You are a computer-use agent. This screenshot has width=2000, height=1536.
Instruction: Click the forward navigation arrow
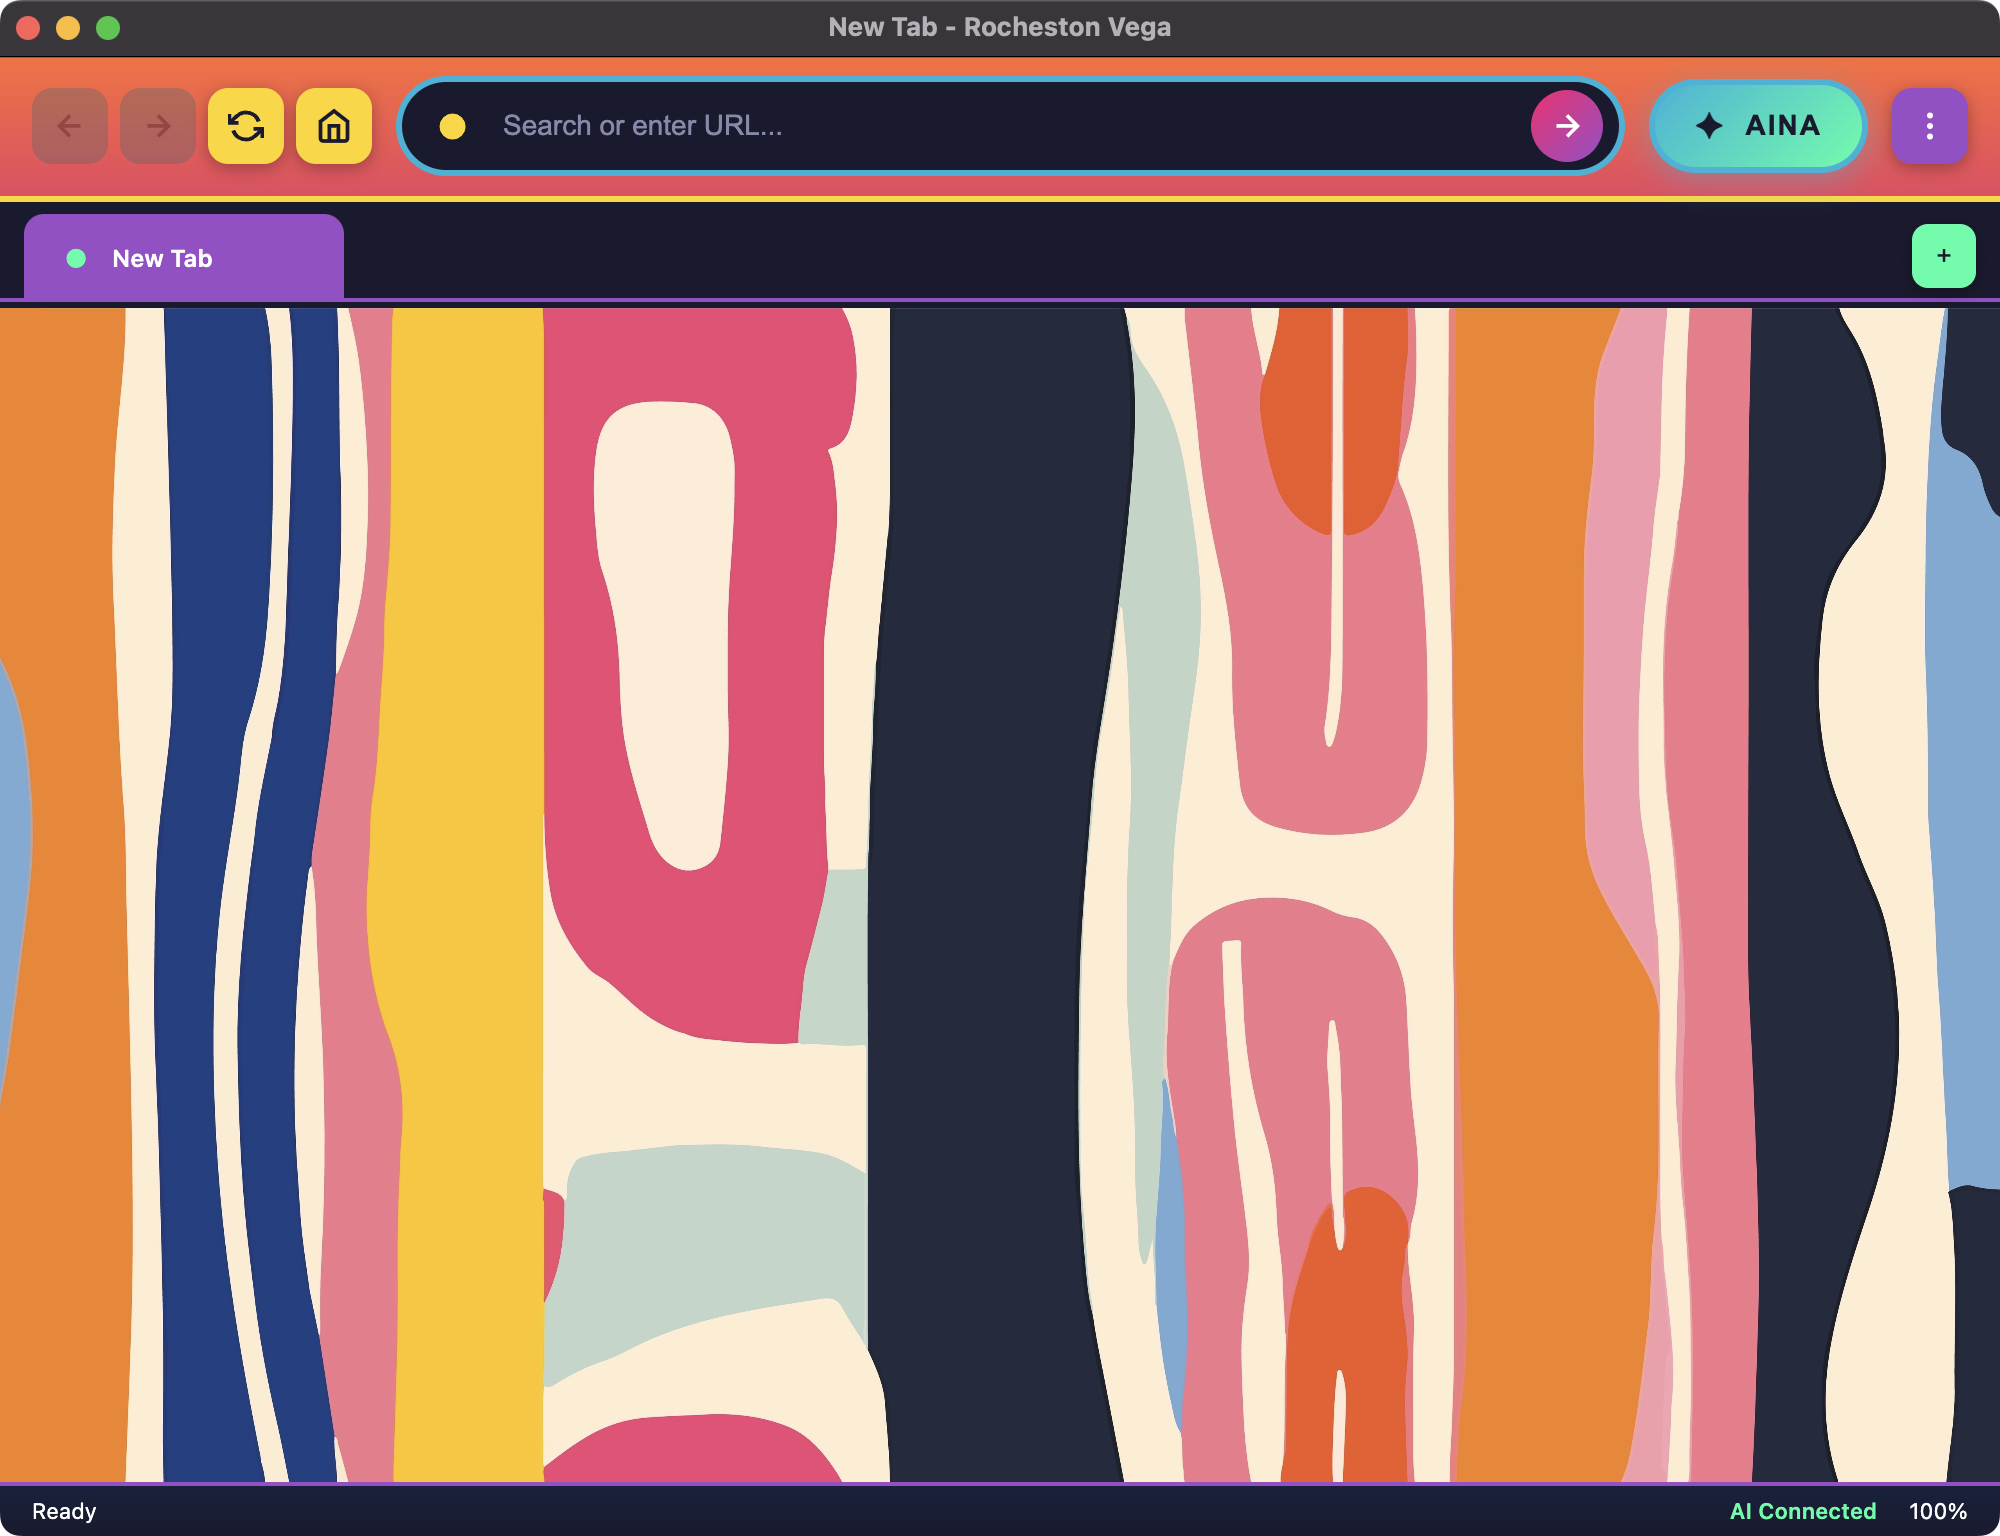click(x=158, y=126)
